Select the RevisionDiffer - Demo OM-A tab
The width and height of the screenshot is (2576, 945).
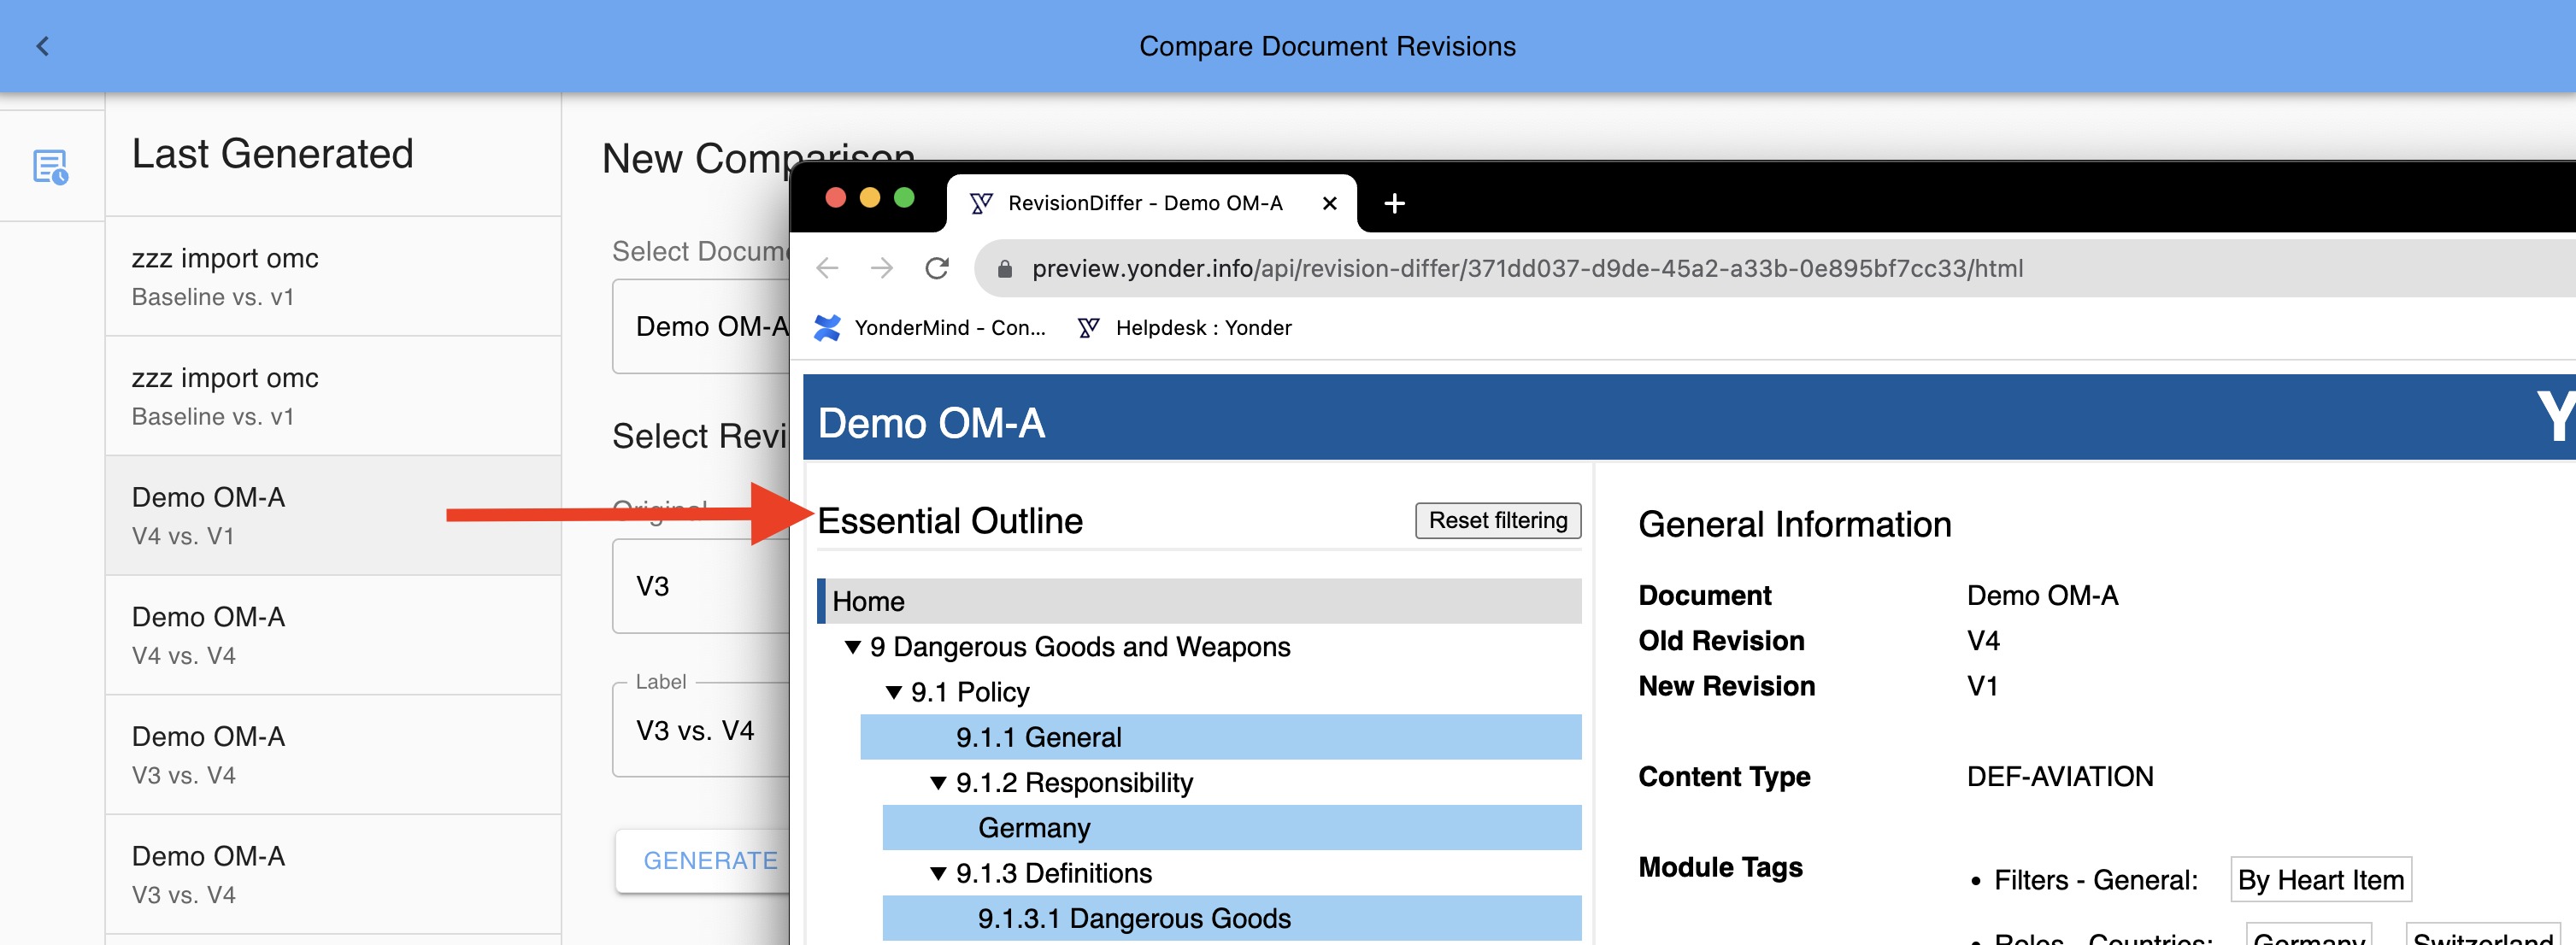point(1144,204)
